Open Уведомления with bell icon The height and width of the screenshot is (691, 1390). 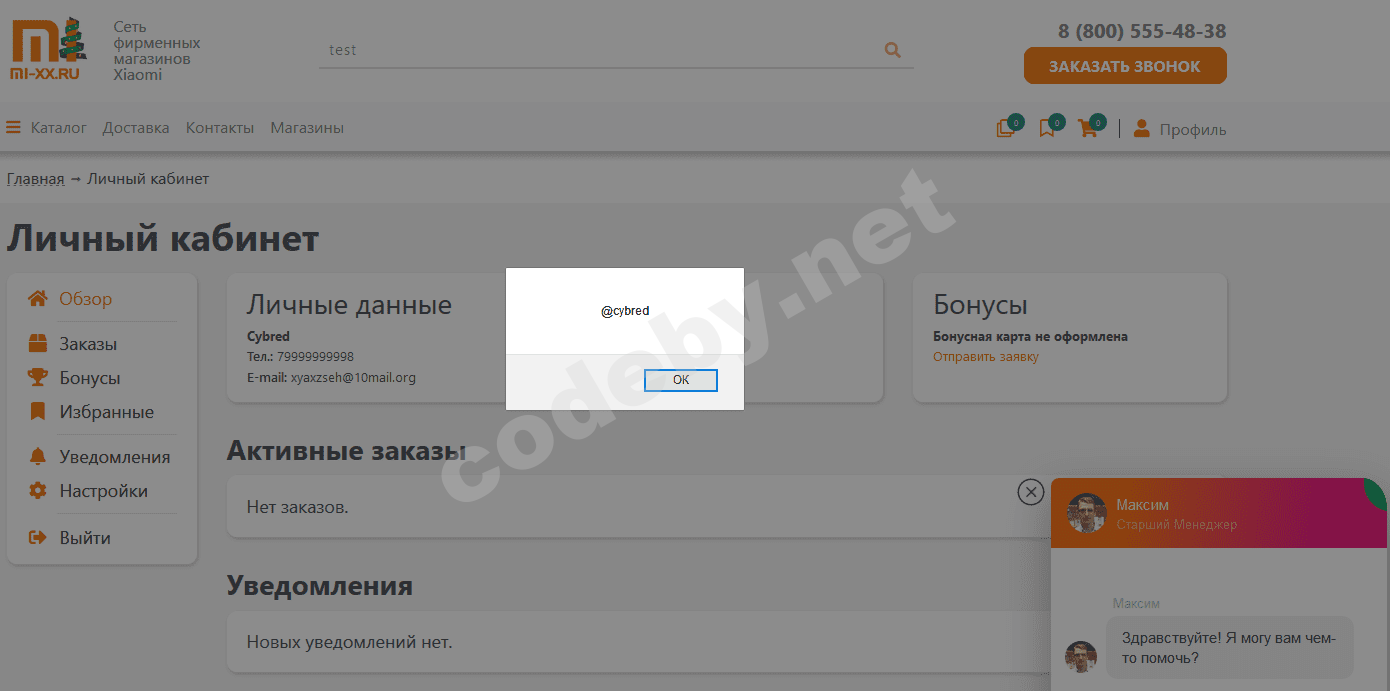(114, 457)
